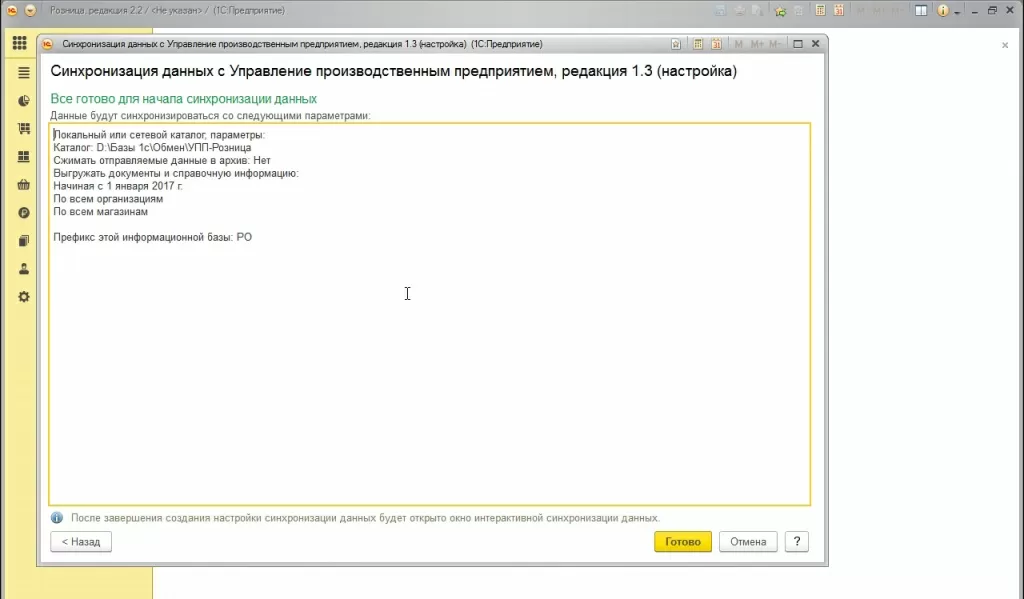Click the Отмена button
The height and width of the screenshot is (599, 1024).
[x=748, y=542]
